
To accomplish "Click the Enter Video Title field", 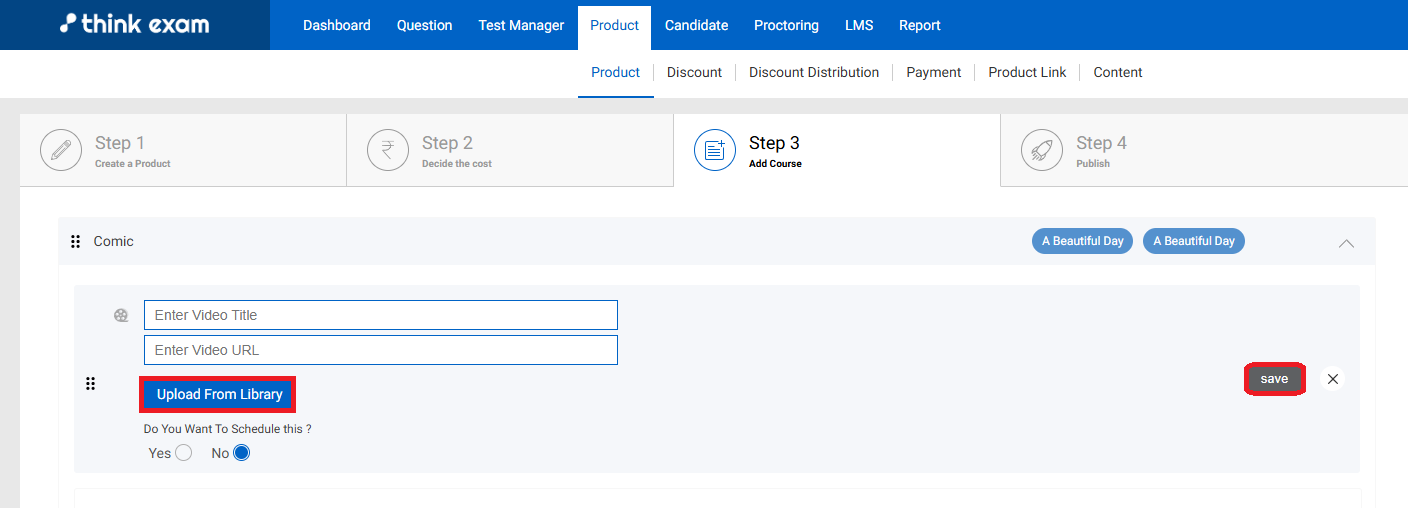I will point(380,315).
